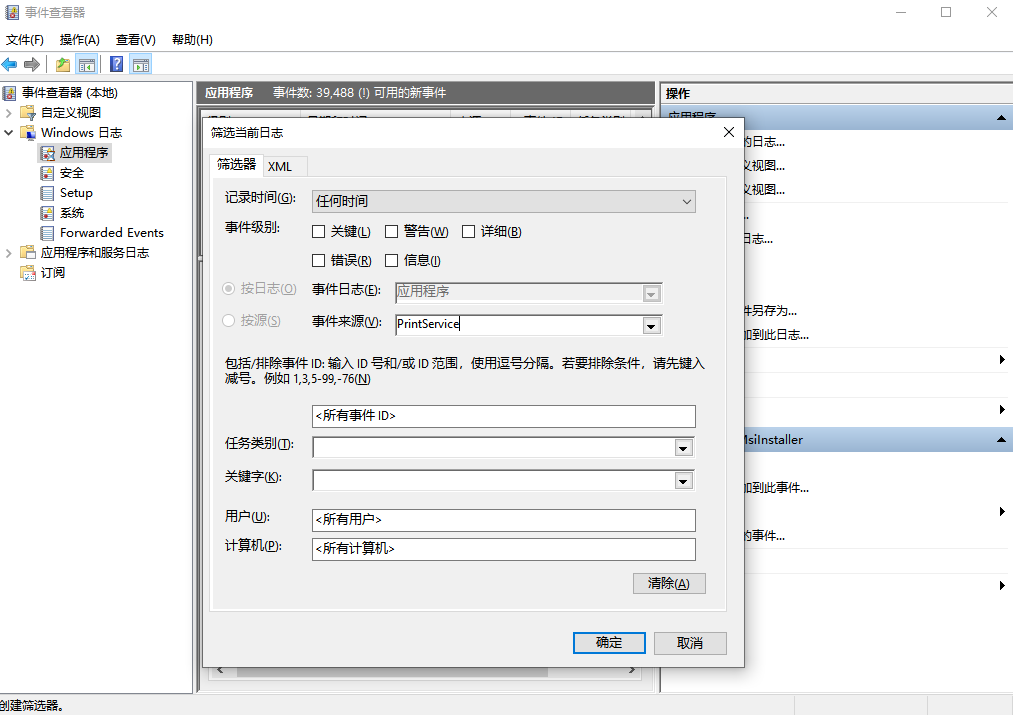Click the 清除(A) clear button
This screenshot has height=715, width=1013.
(669, 583)
